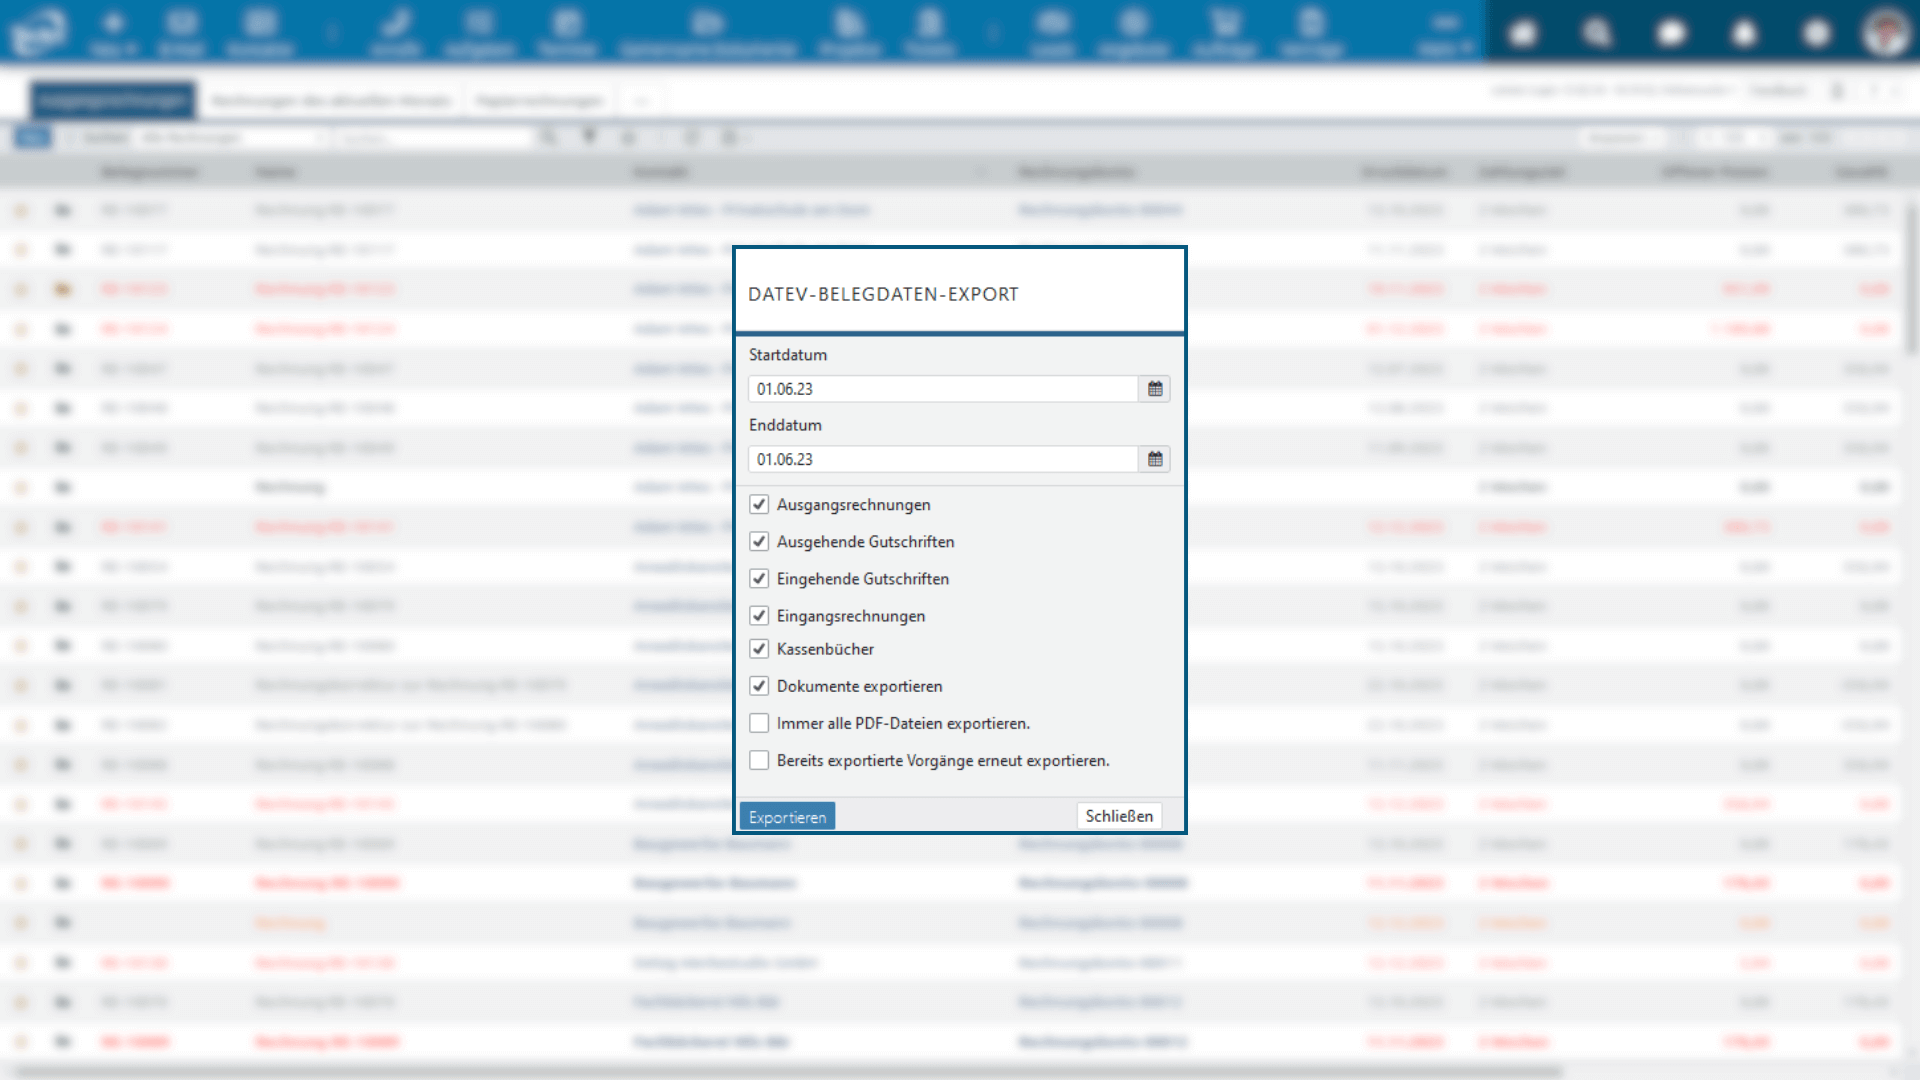Open the Papierrechnungen tab
The height and width of the screenshot is (1080, 1920).
541,100
